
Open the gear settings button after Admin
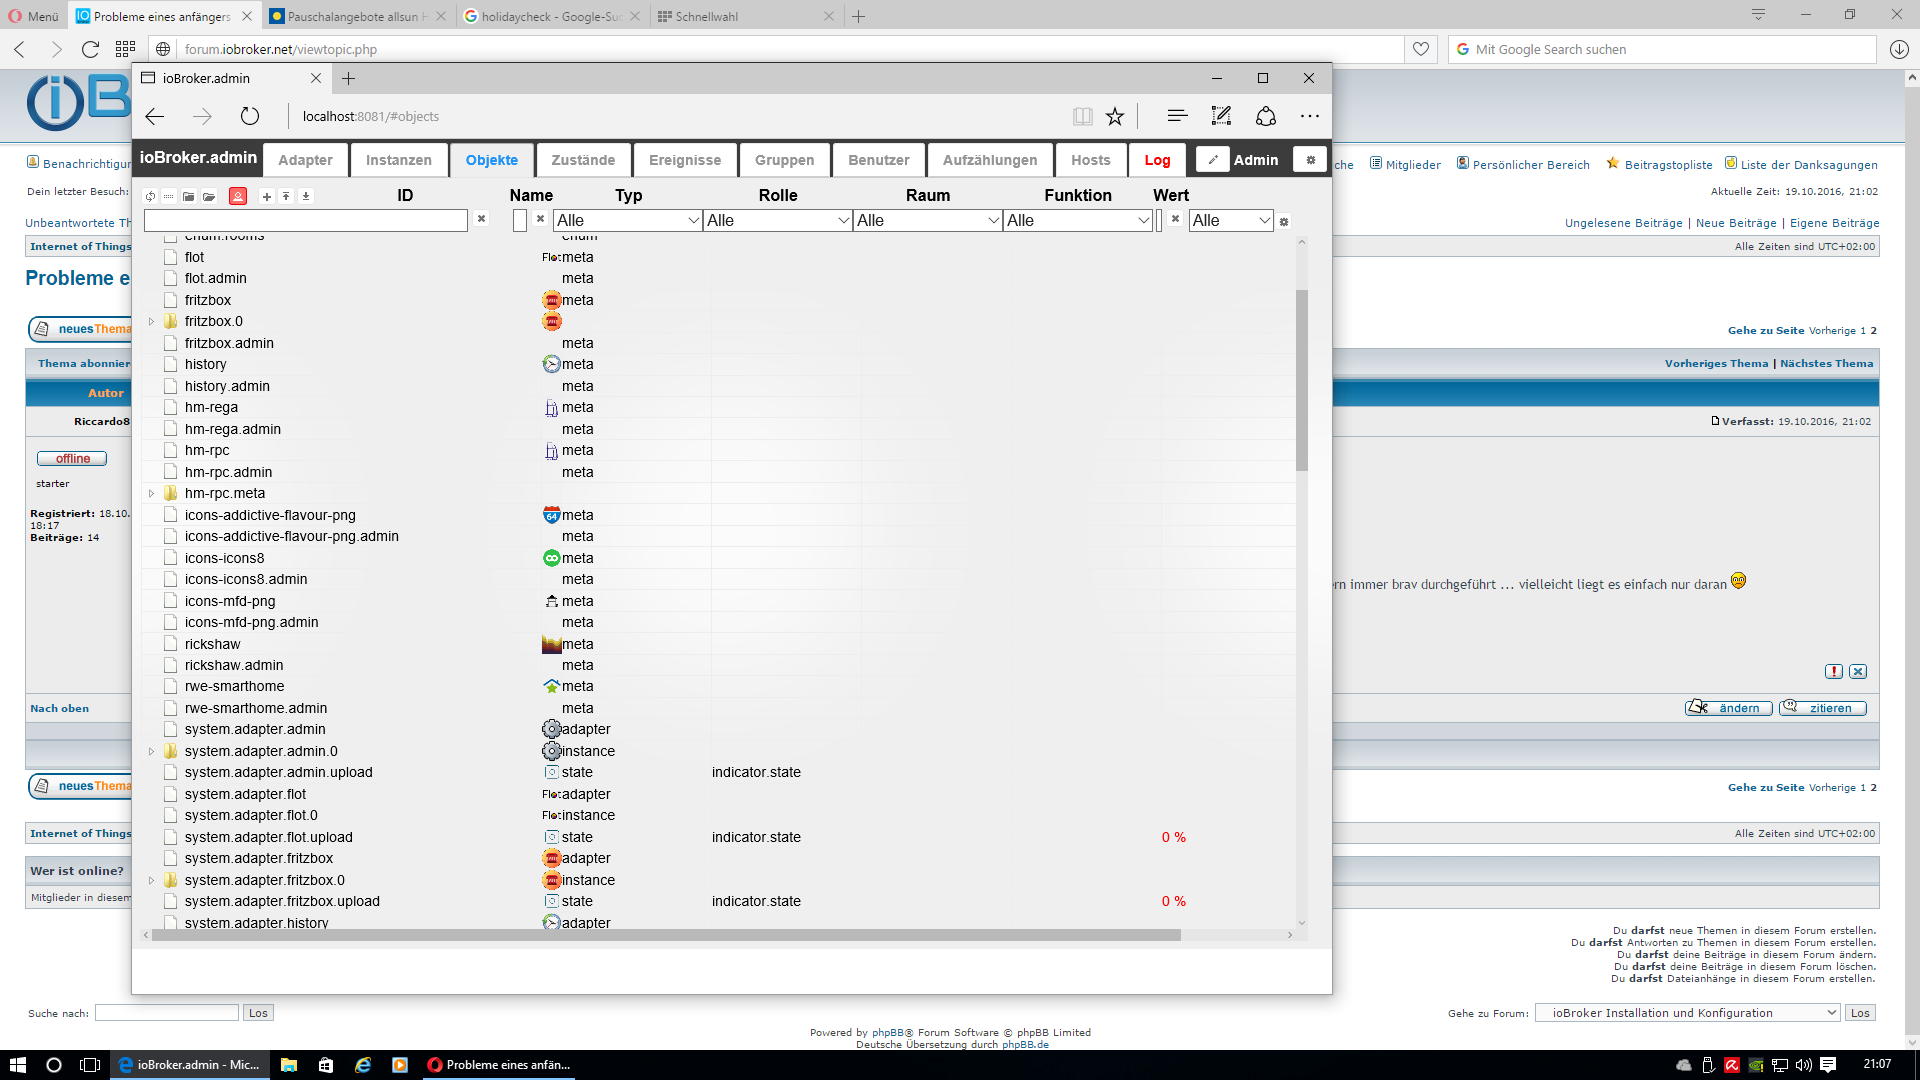pyautogui.click(x=1310, y=160)
